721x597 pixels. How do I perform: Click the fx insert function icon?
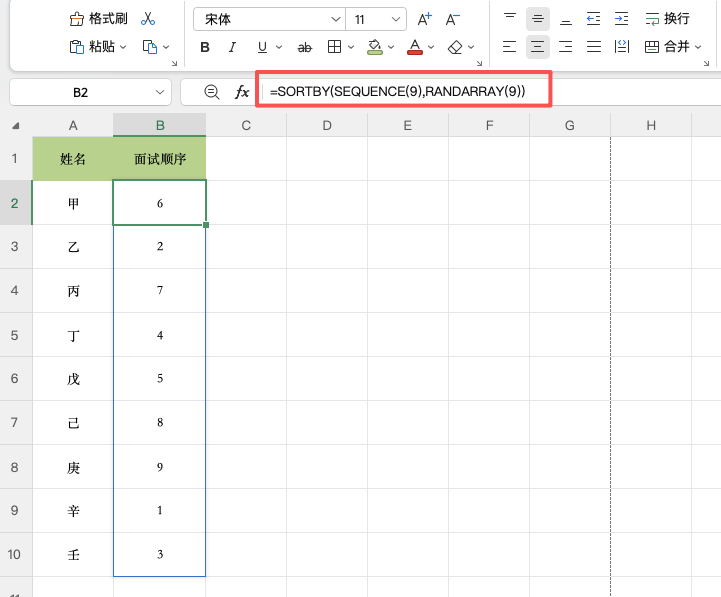pos(242,92)
